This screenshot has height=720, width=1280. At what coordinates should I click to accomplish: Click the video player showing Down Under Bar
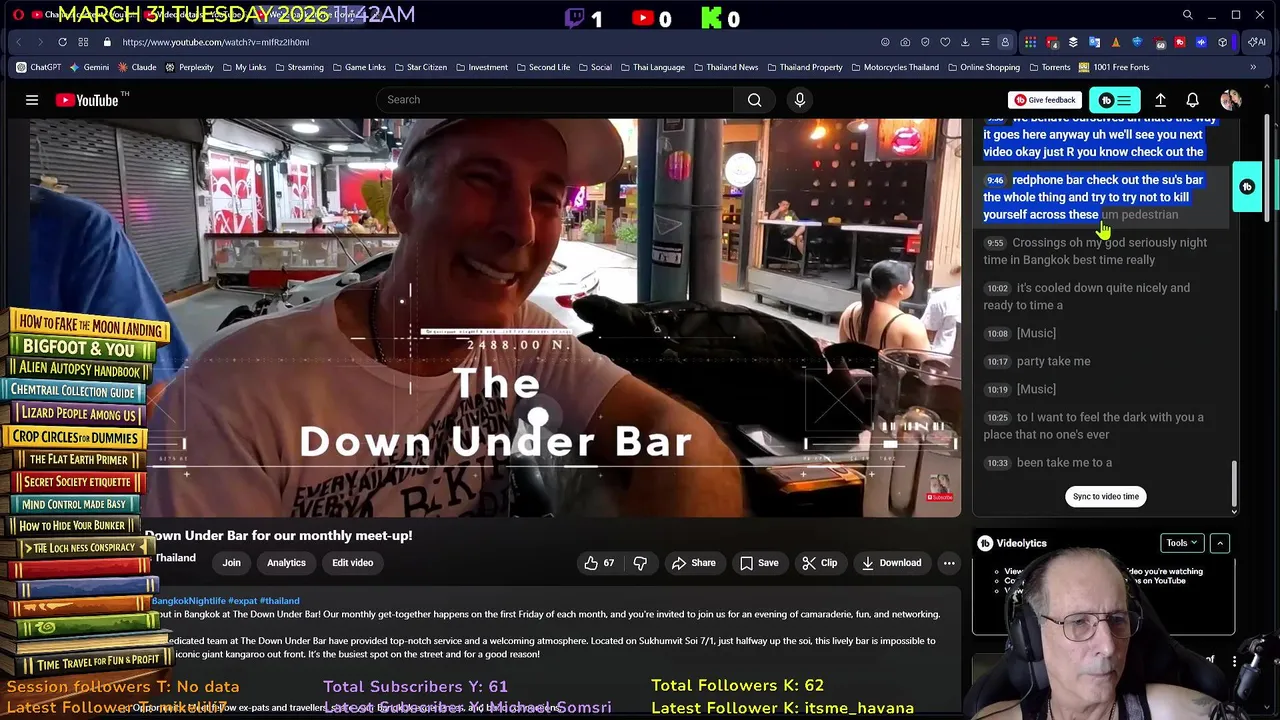coord(496,318)
